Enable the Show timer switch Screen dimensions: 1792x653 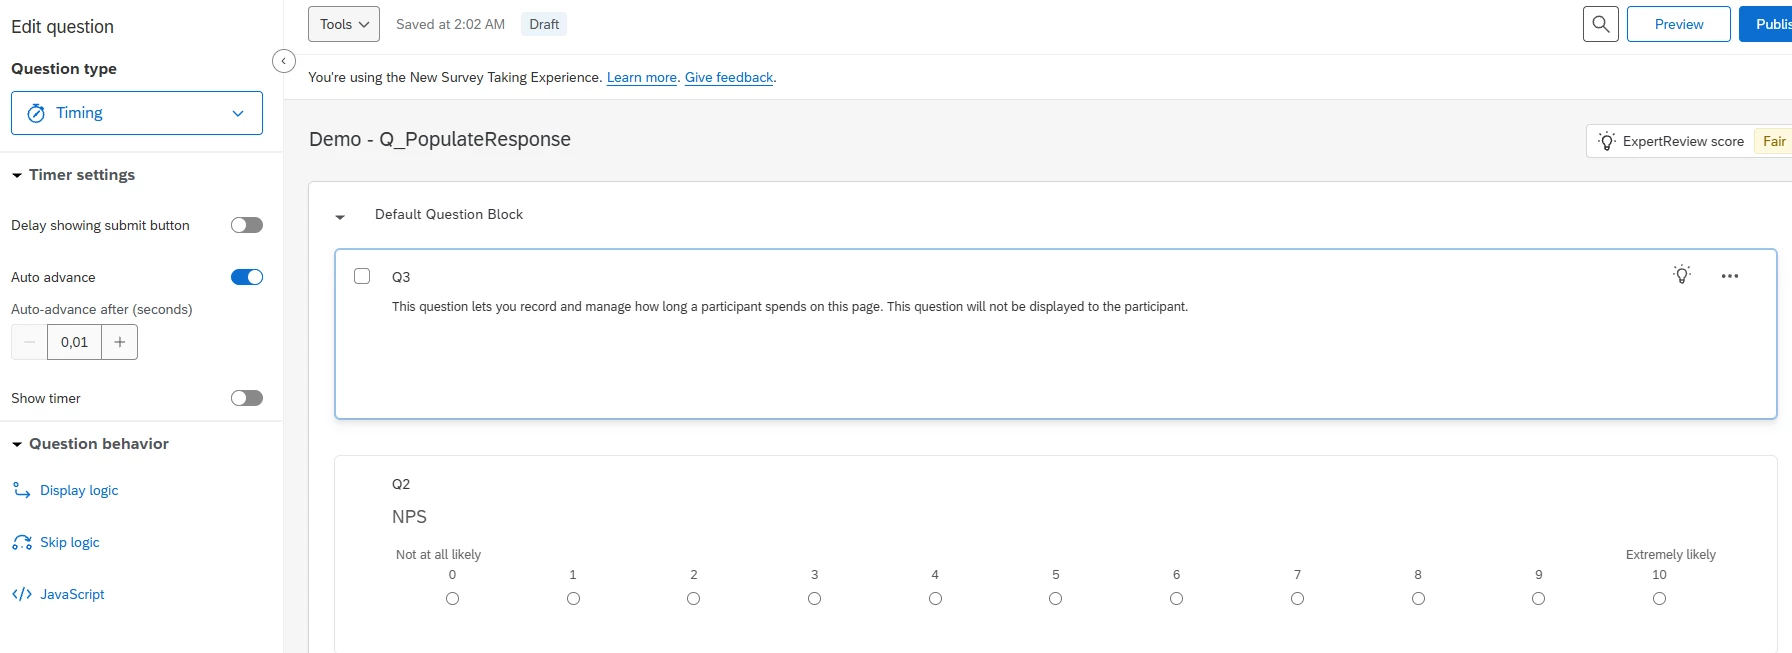pyautogui.click(x=247, y=398)
